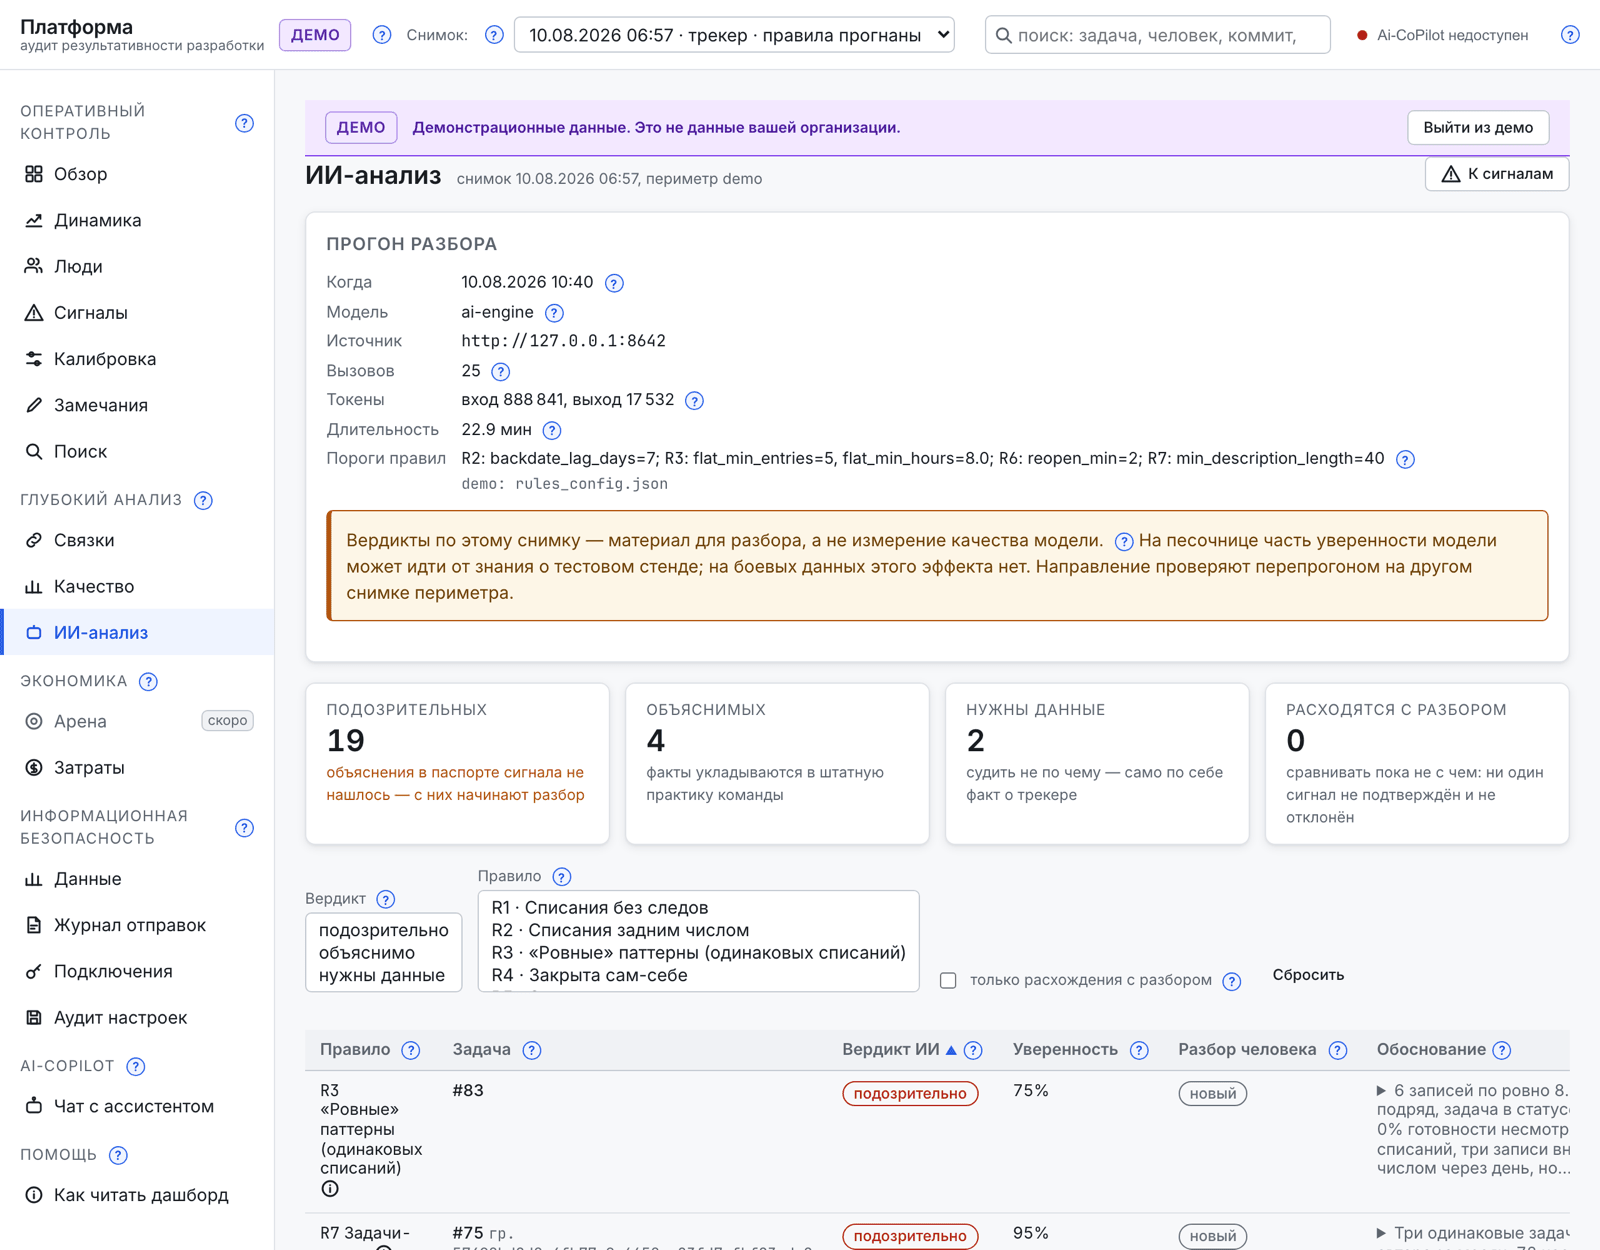
Task: Click the Затраты dollar coin icon
Action: [x=34, y=767]
